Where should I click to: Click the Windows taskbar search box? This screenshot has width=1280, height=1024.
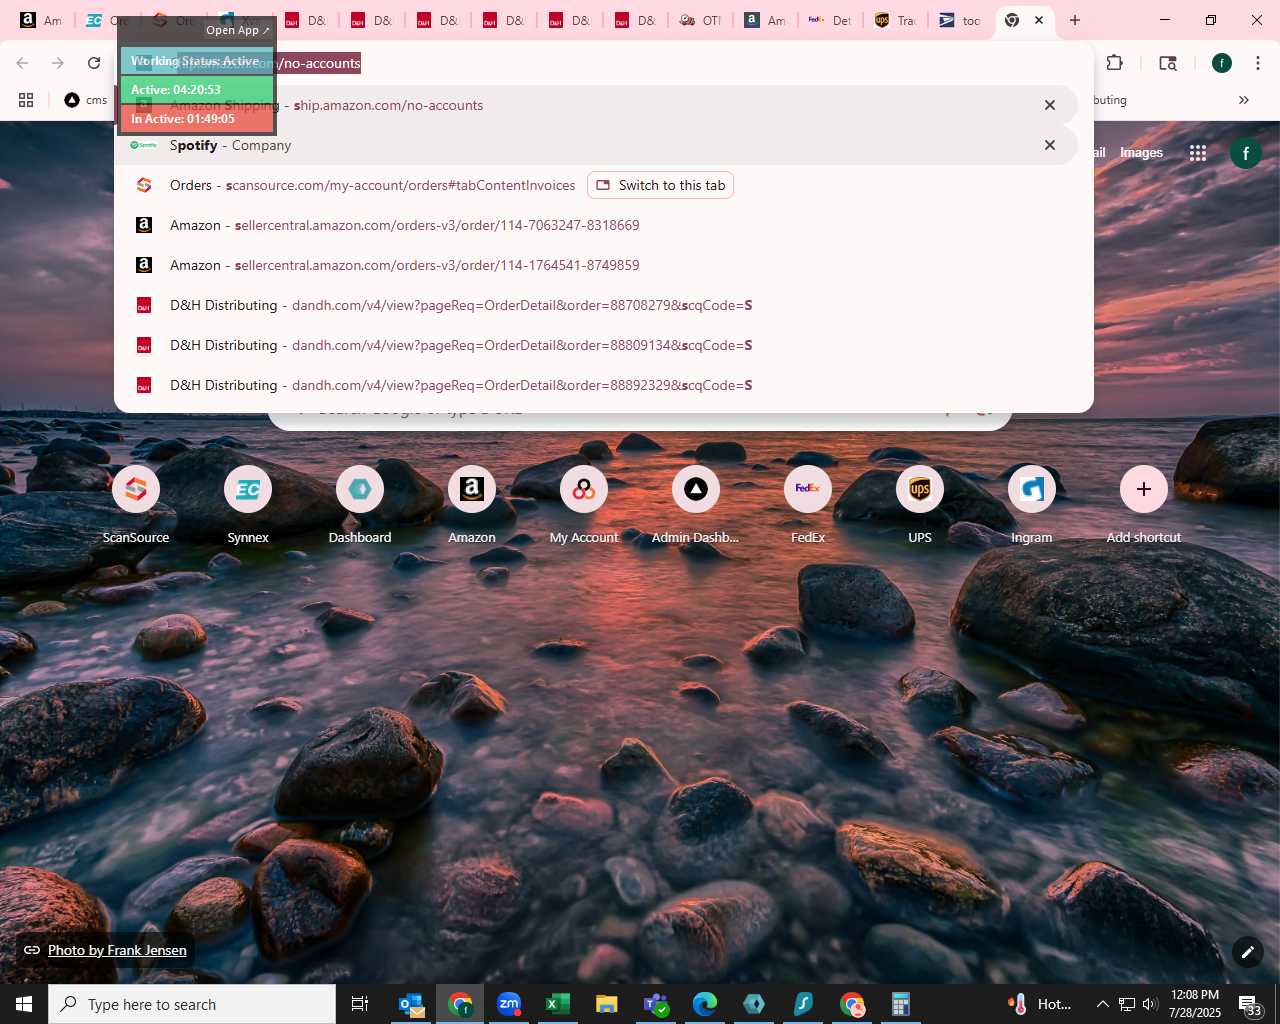pyautogui.click(x=192, y=1004)
